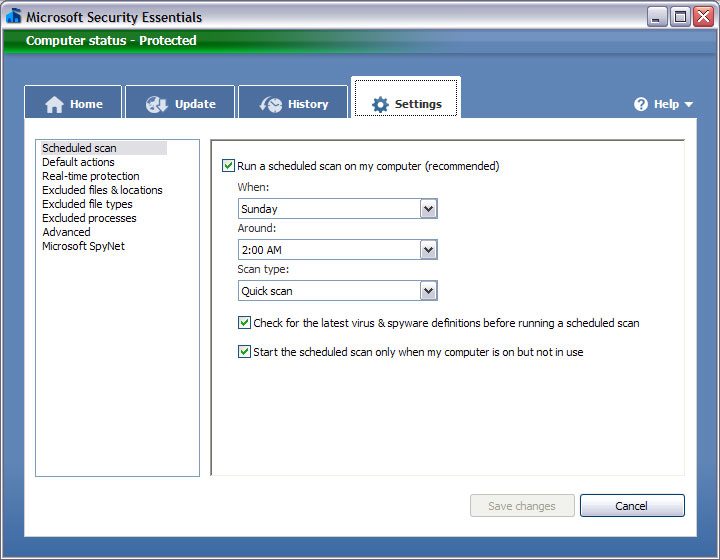Click the clock icon on History tab
720x560 pixels.
(x=270, y=104)
